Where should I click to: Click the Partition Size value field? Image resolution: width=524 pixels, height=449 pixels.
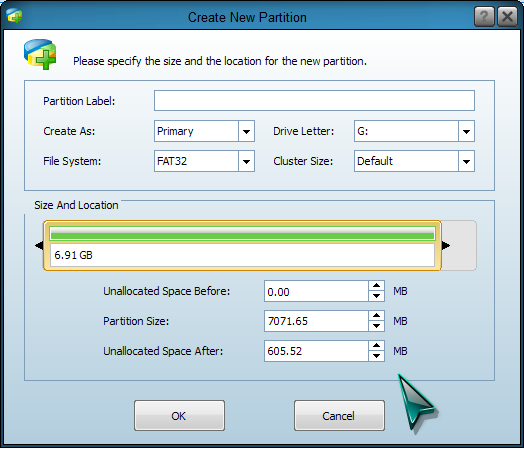316,321
